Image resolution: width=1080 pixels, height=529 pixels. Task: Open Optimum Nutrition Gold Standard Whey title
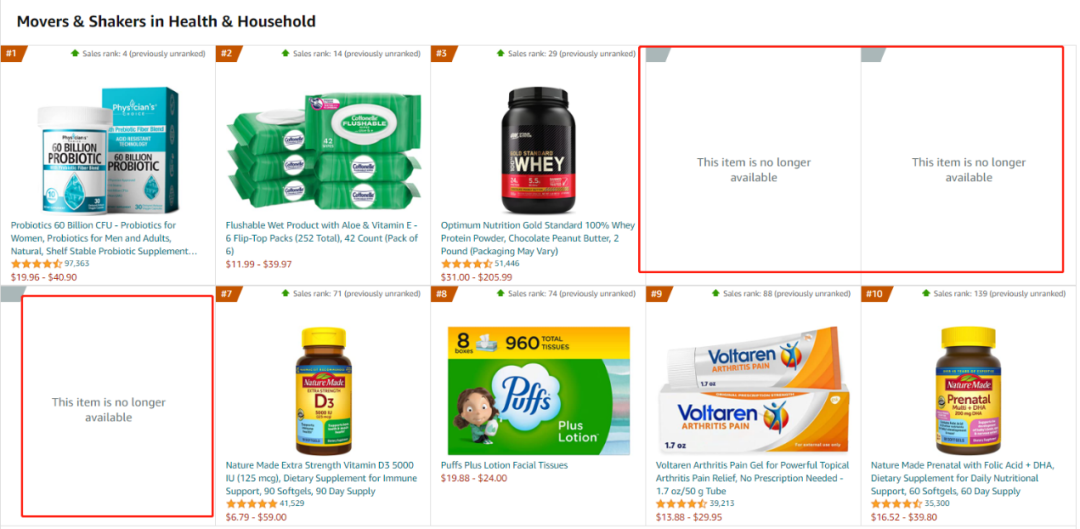pyautogui.click(x=537, y=238)
